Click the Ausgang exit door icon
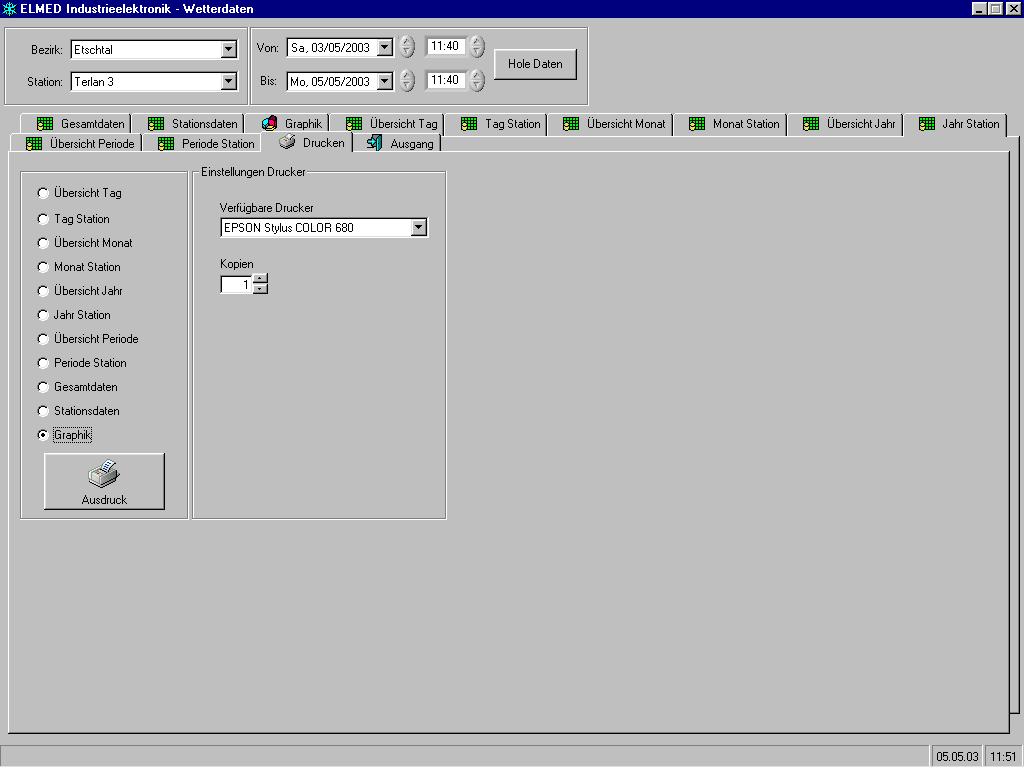Viewport: 1024px width, 768px height. click(374, 143)
